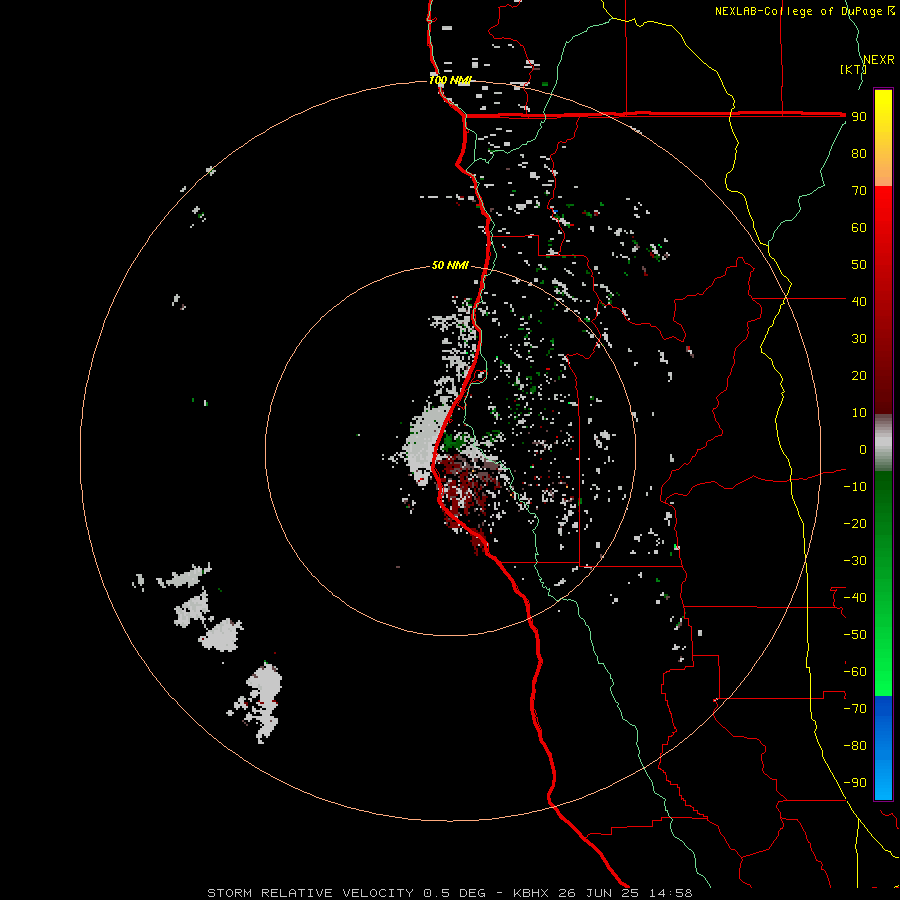Click the bright green segment of color bar

tap(883, 584)
